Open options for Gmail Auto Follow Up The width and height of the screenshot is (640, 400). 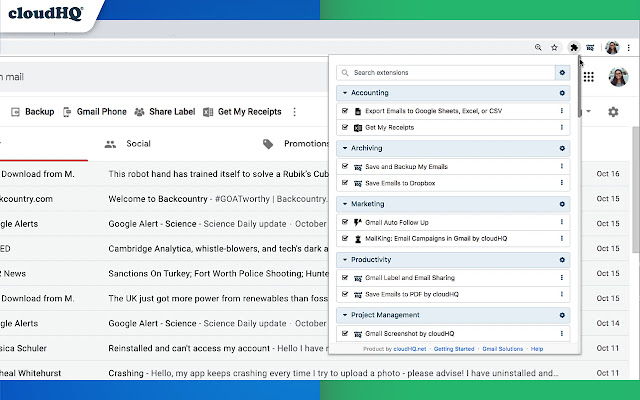[562, 222]
